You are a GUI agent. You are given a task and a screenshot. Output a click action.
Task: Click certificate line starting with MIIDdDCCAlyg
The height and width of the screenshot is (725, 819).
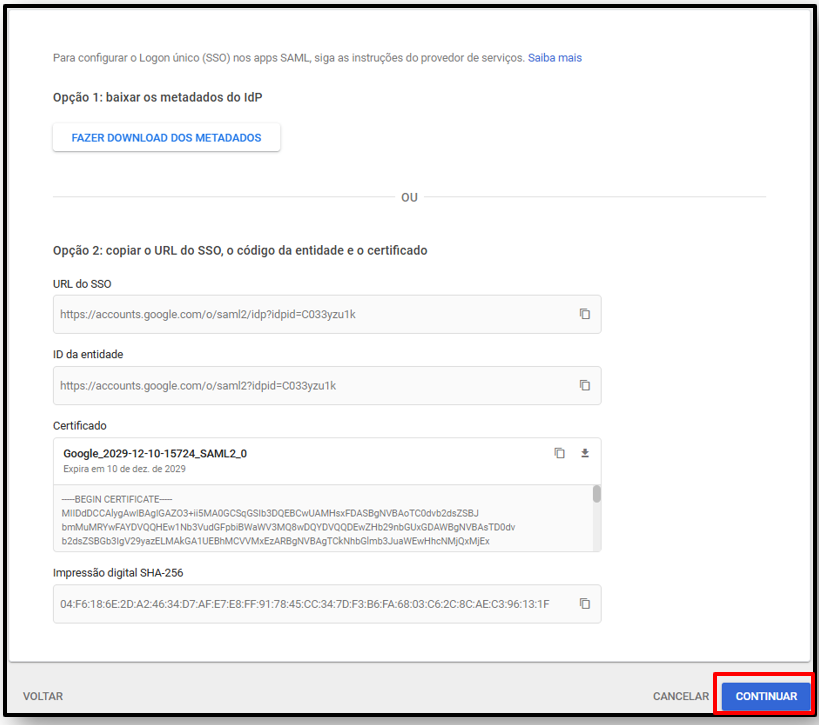click(x=270, y=513)
